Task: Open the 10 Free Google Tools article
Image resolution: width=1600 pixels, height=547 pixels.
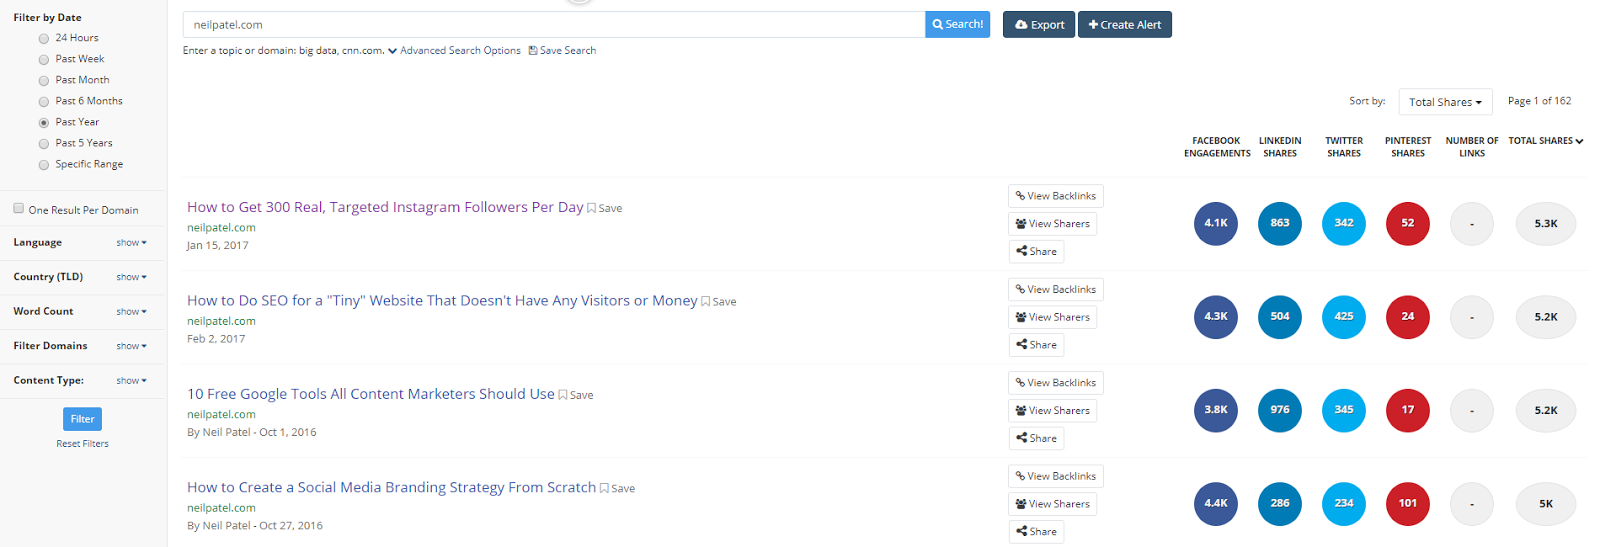Action: [x=371, y=394]
